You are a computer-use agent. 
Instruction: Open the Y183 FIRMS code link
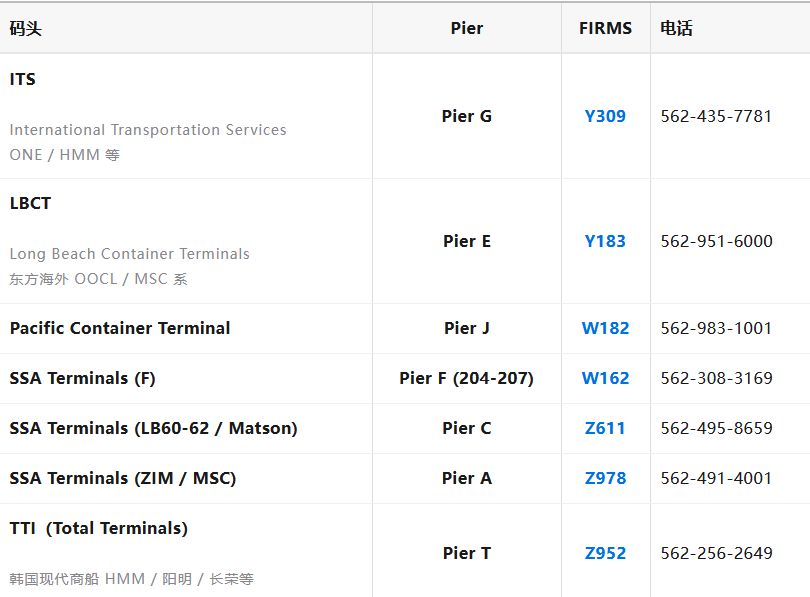605,241
